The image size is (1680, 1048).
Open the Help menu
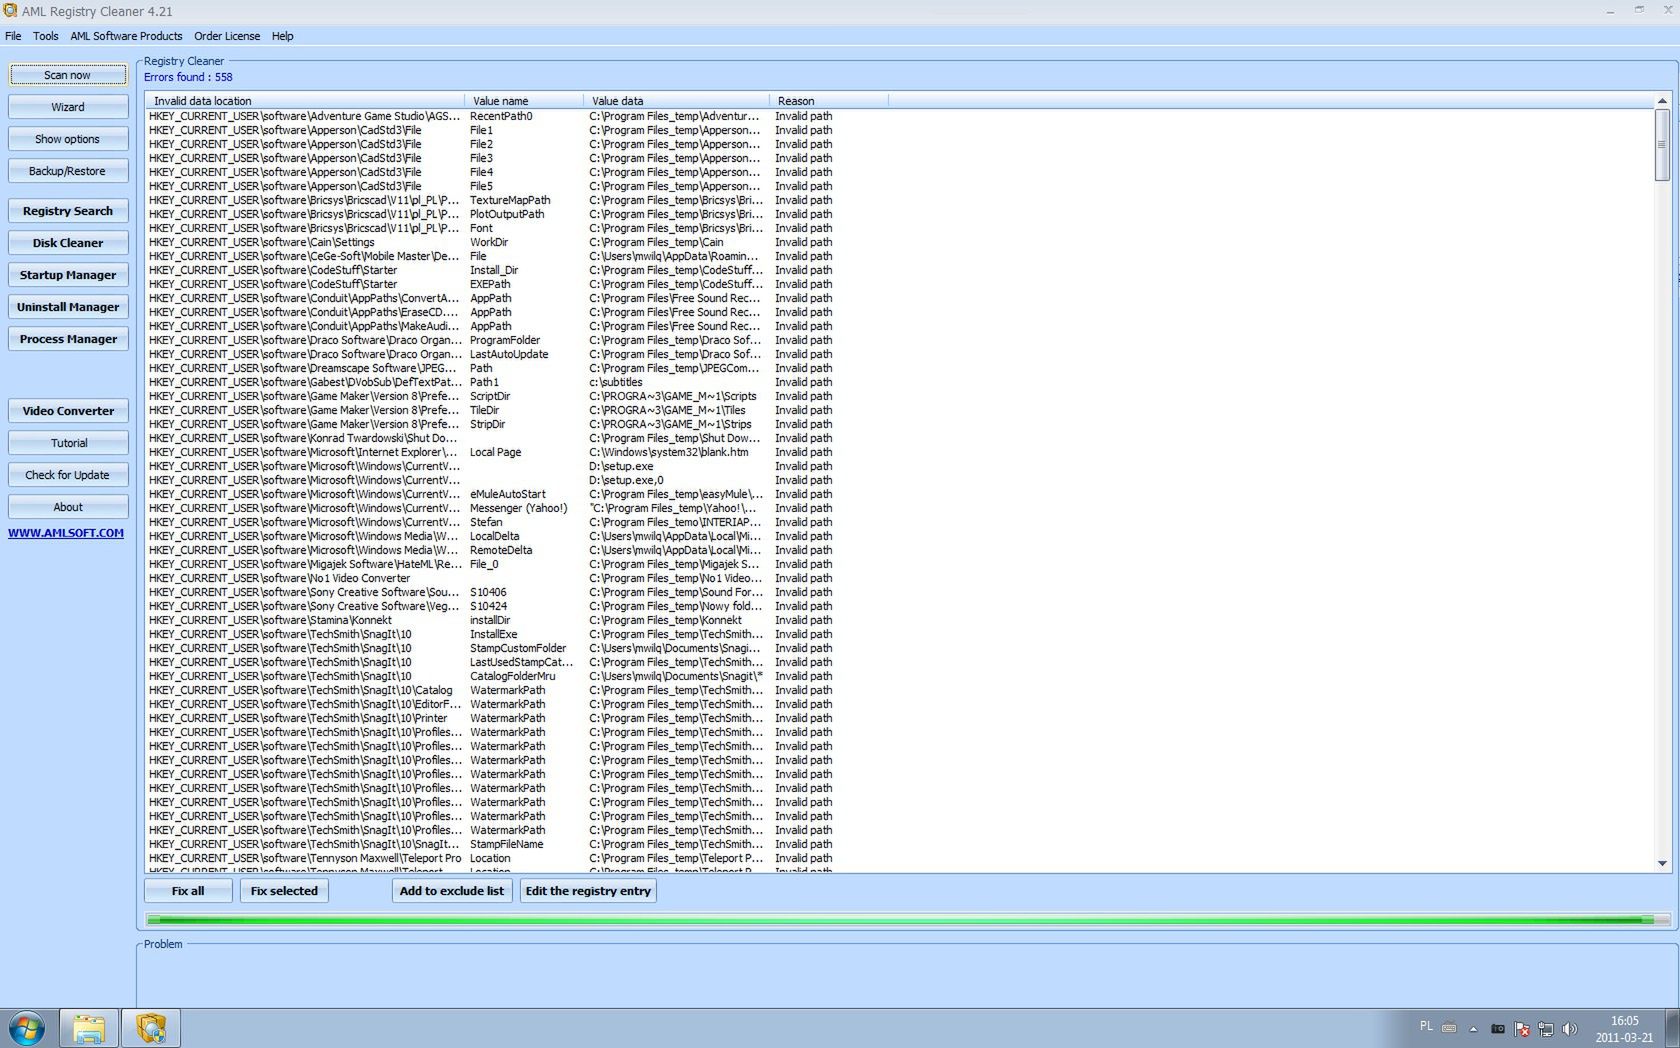point(283,36)
